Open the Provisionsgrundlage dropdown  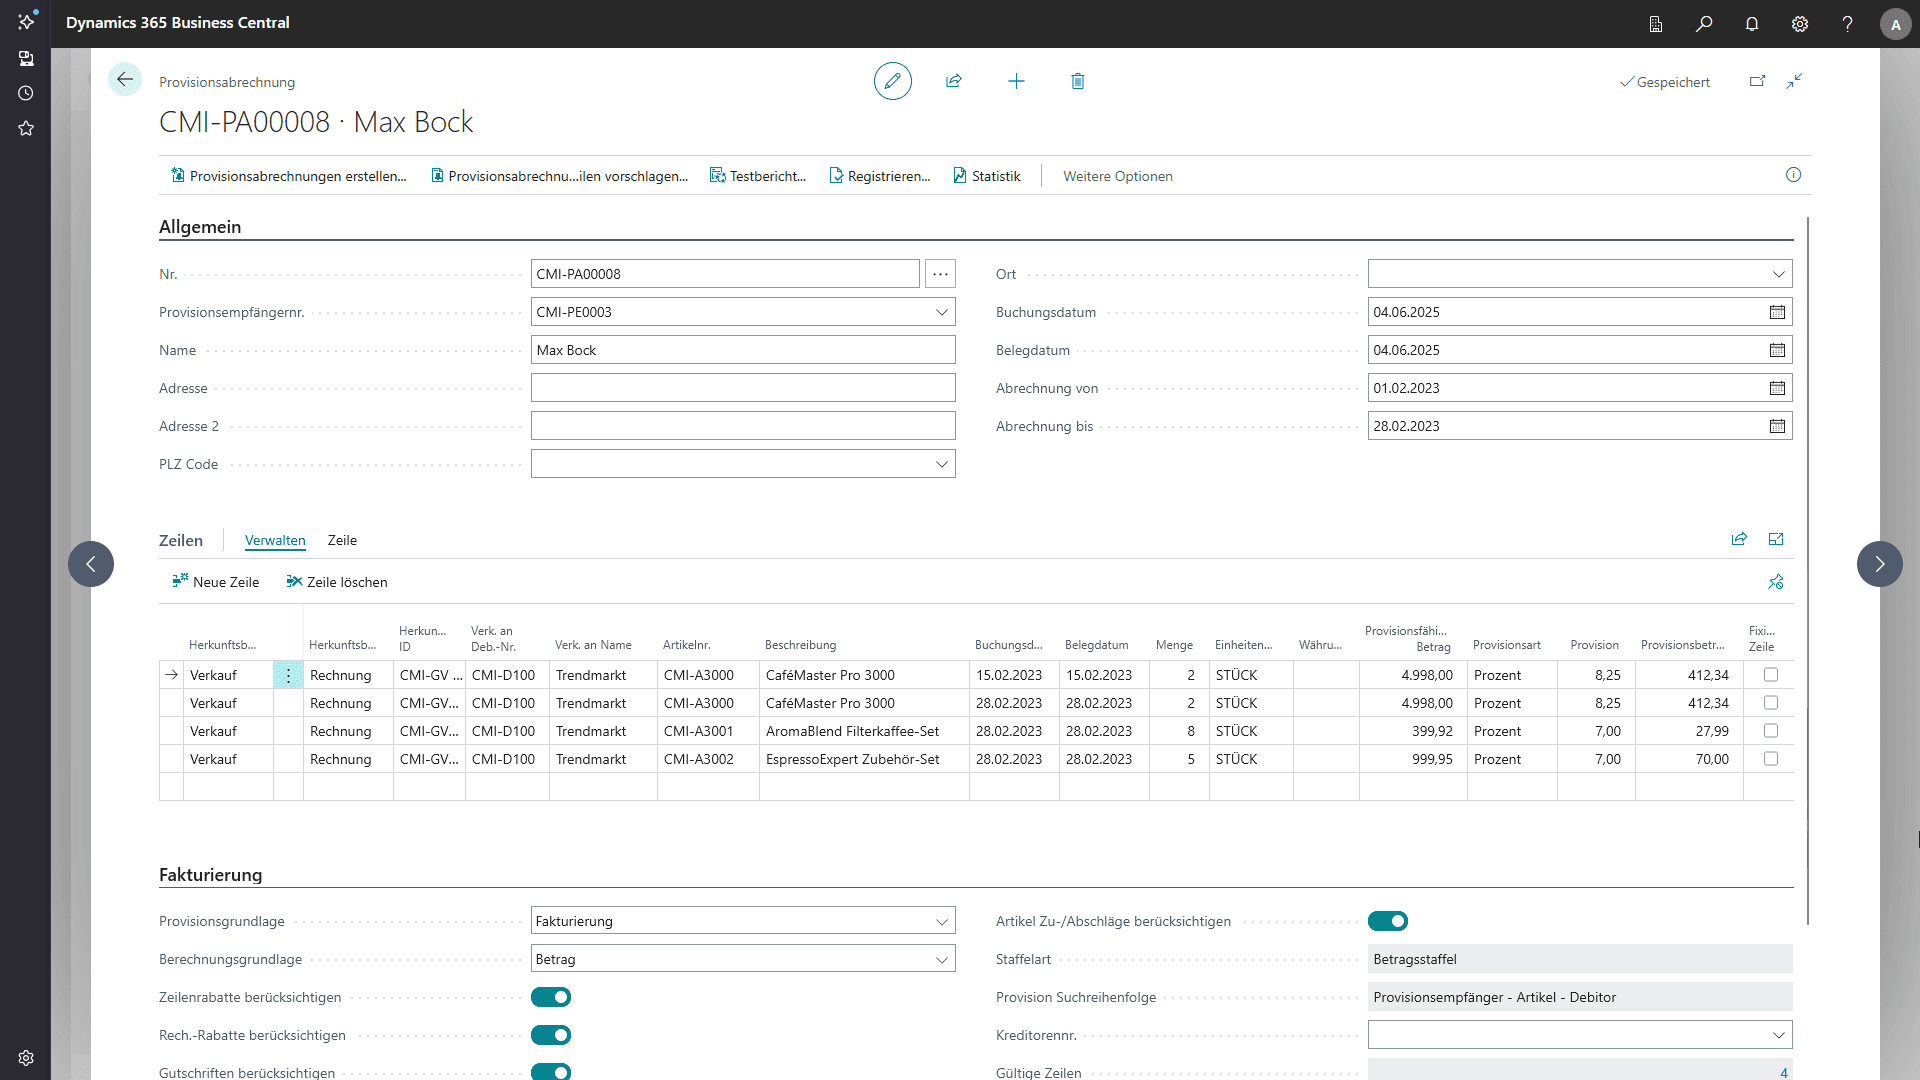[x=941, y=921]
